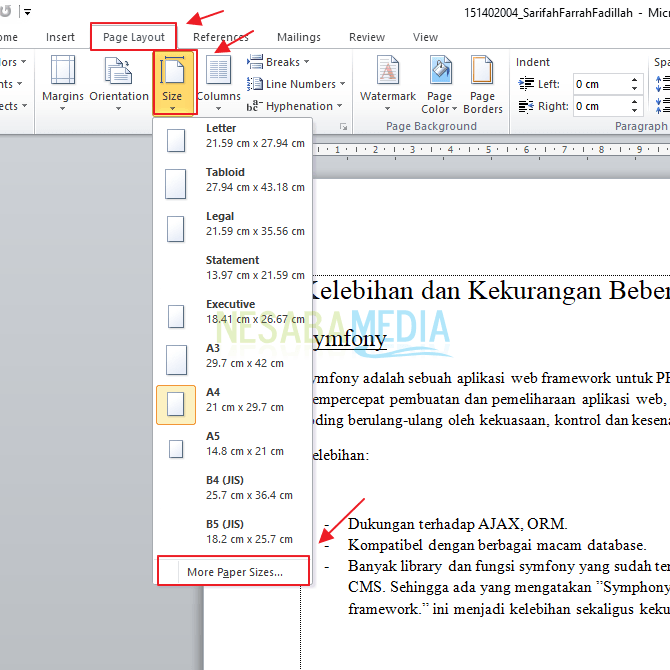
Task: Click the Effects dropdown in Themes group
Action: click(13, 106)
